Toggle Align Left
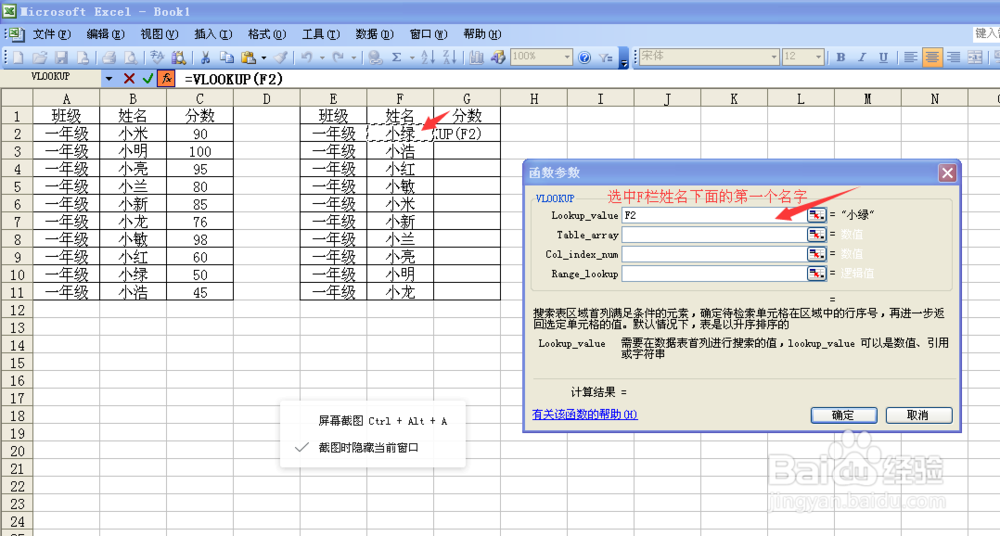Image resolution: width=1000 pixels, height=536 pixels. (x=911, y=57)
